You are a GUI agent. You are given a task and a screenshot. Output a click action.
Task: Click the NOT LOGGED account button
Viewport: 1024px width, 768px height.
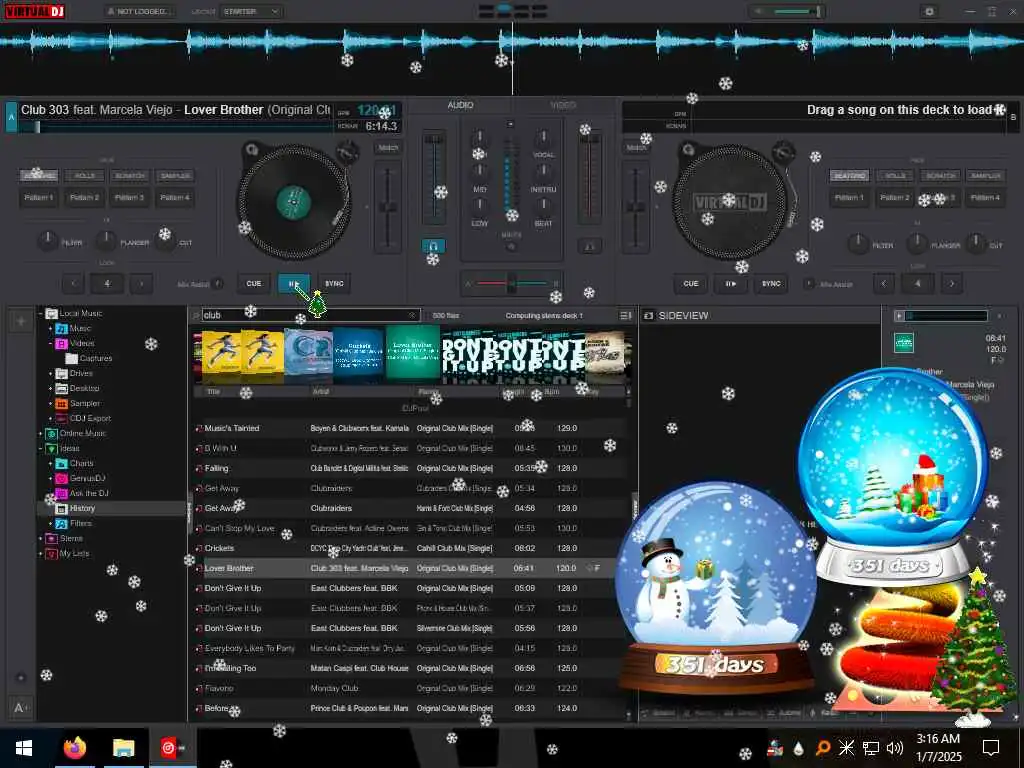click(140, 12)
